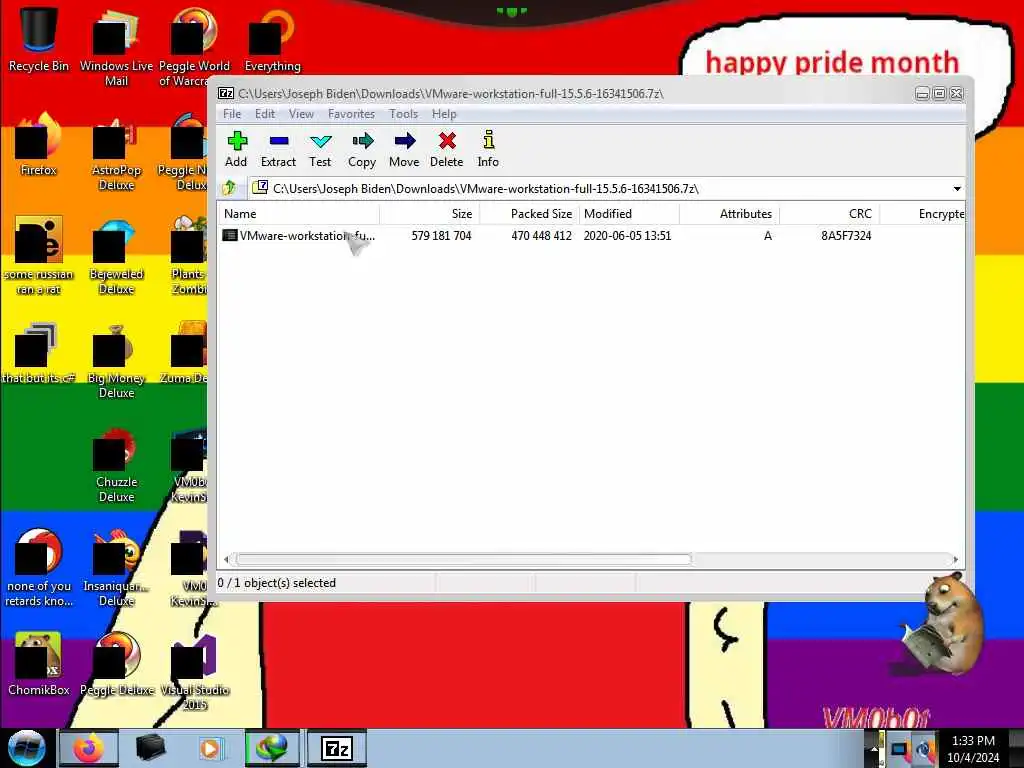1024x768 pixels.
Task: Click the packed size 470 448 412
Action: (541, 236)
